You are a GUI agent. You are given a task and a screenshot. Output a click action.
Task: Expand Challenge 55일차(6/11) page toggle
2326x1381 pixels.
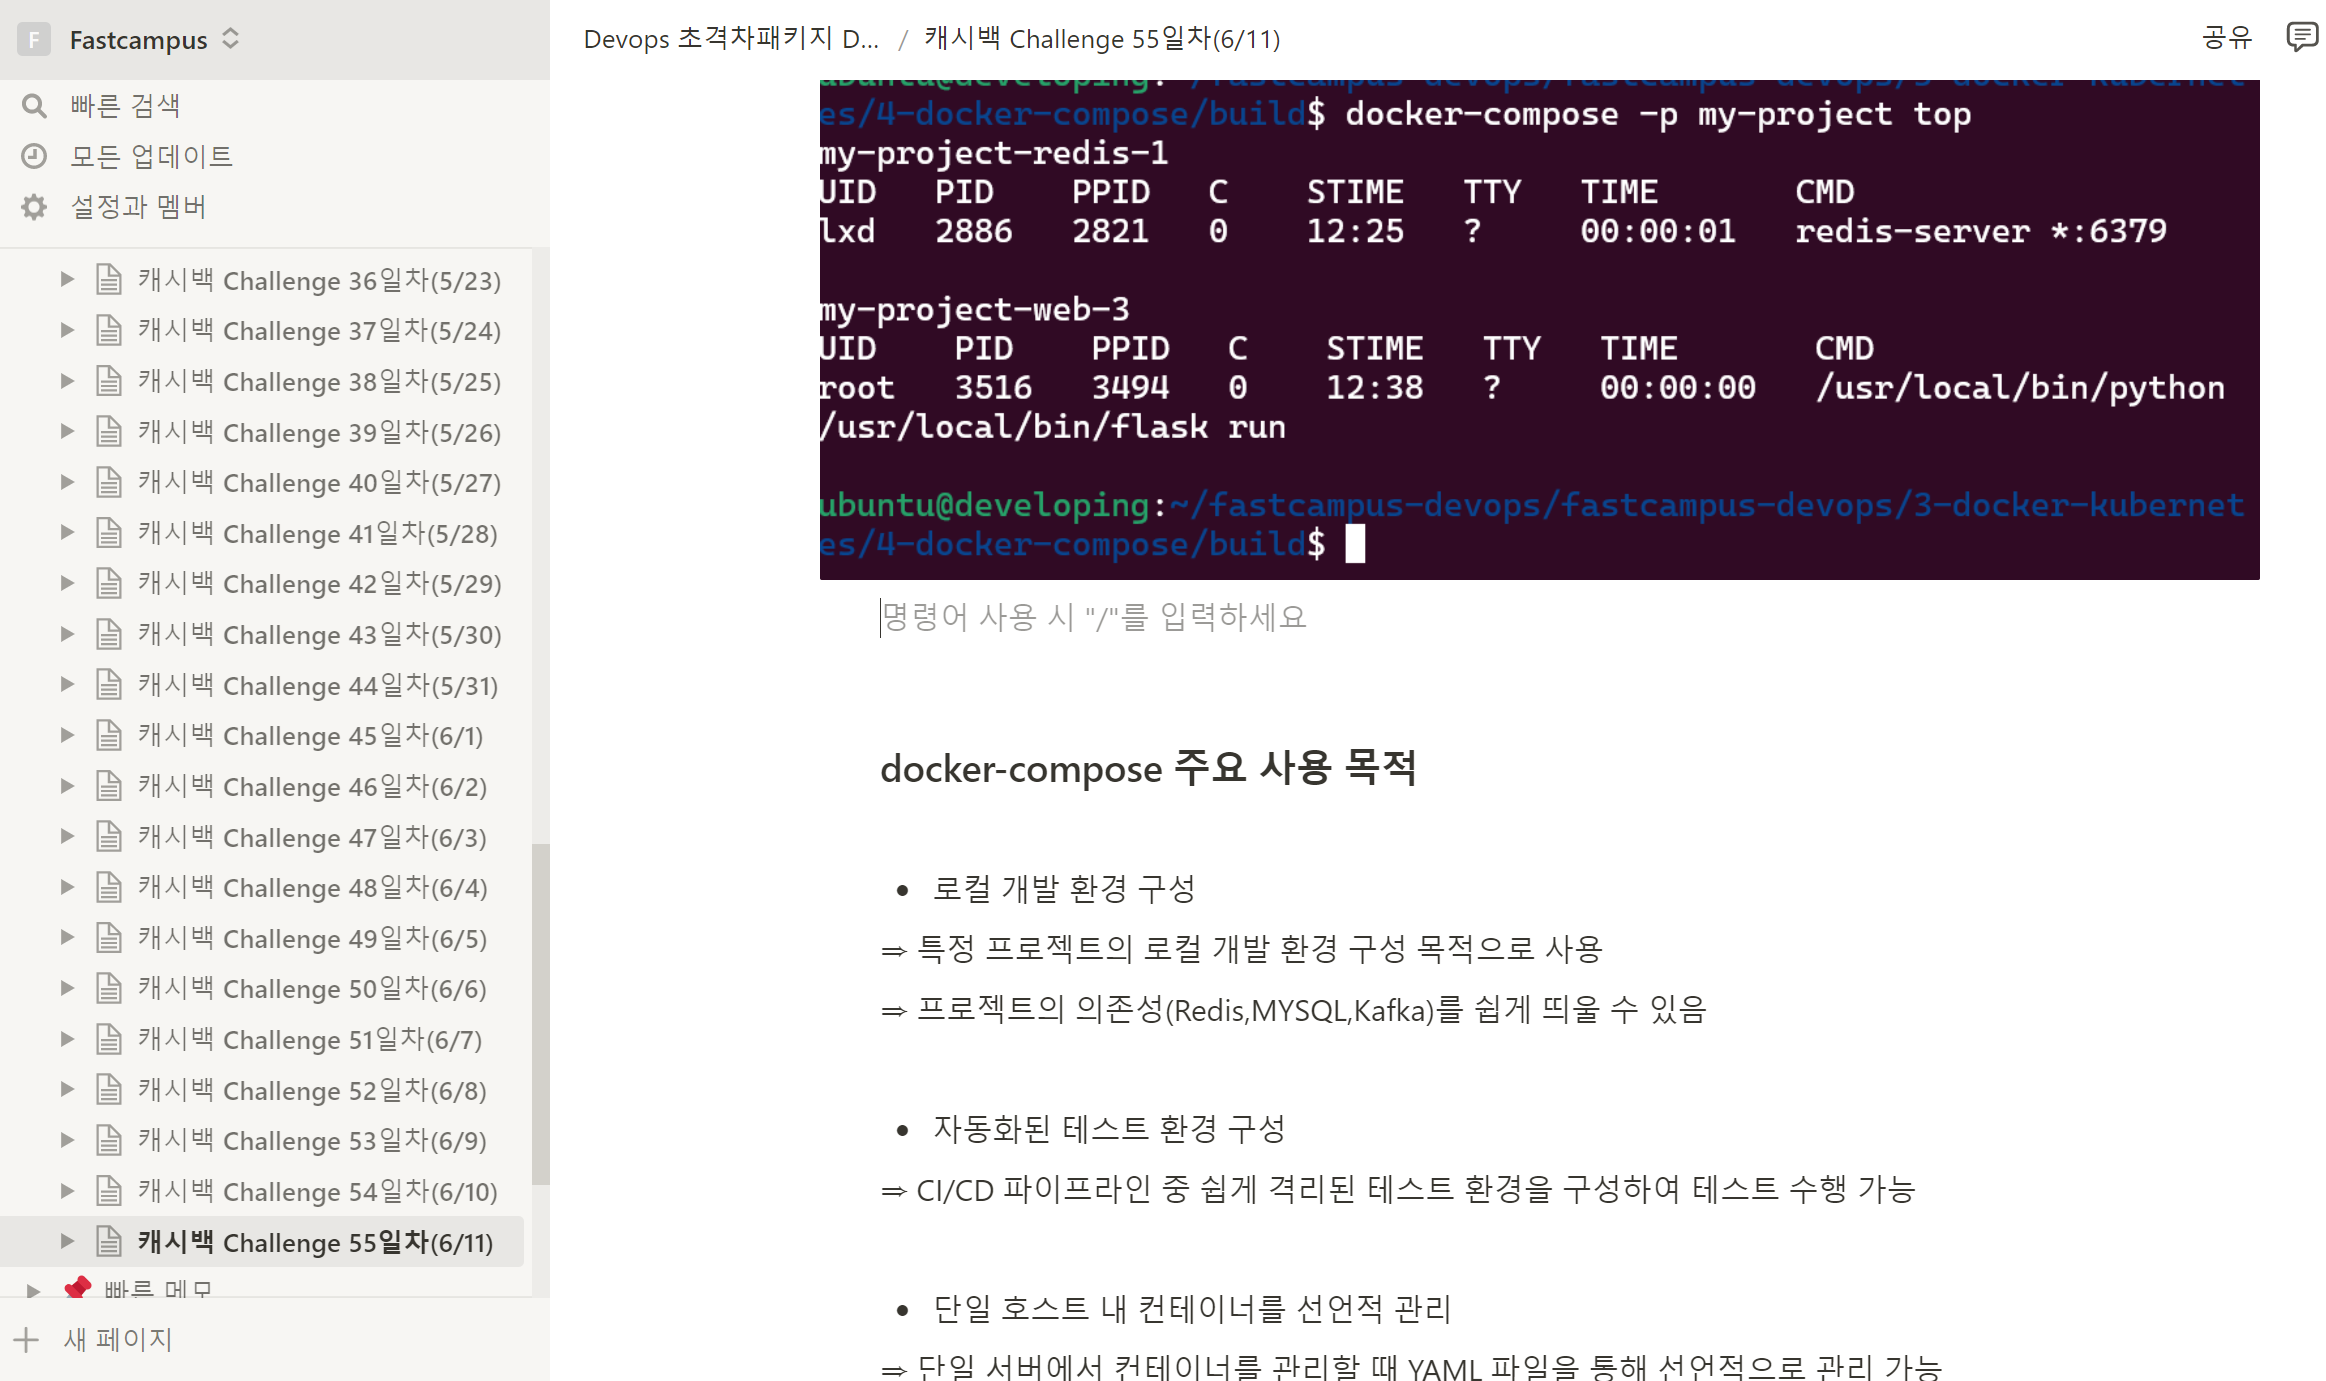(x=67, y=1242)
